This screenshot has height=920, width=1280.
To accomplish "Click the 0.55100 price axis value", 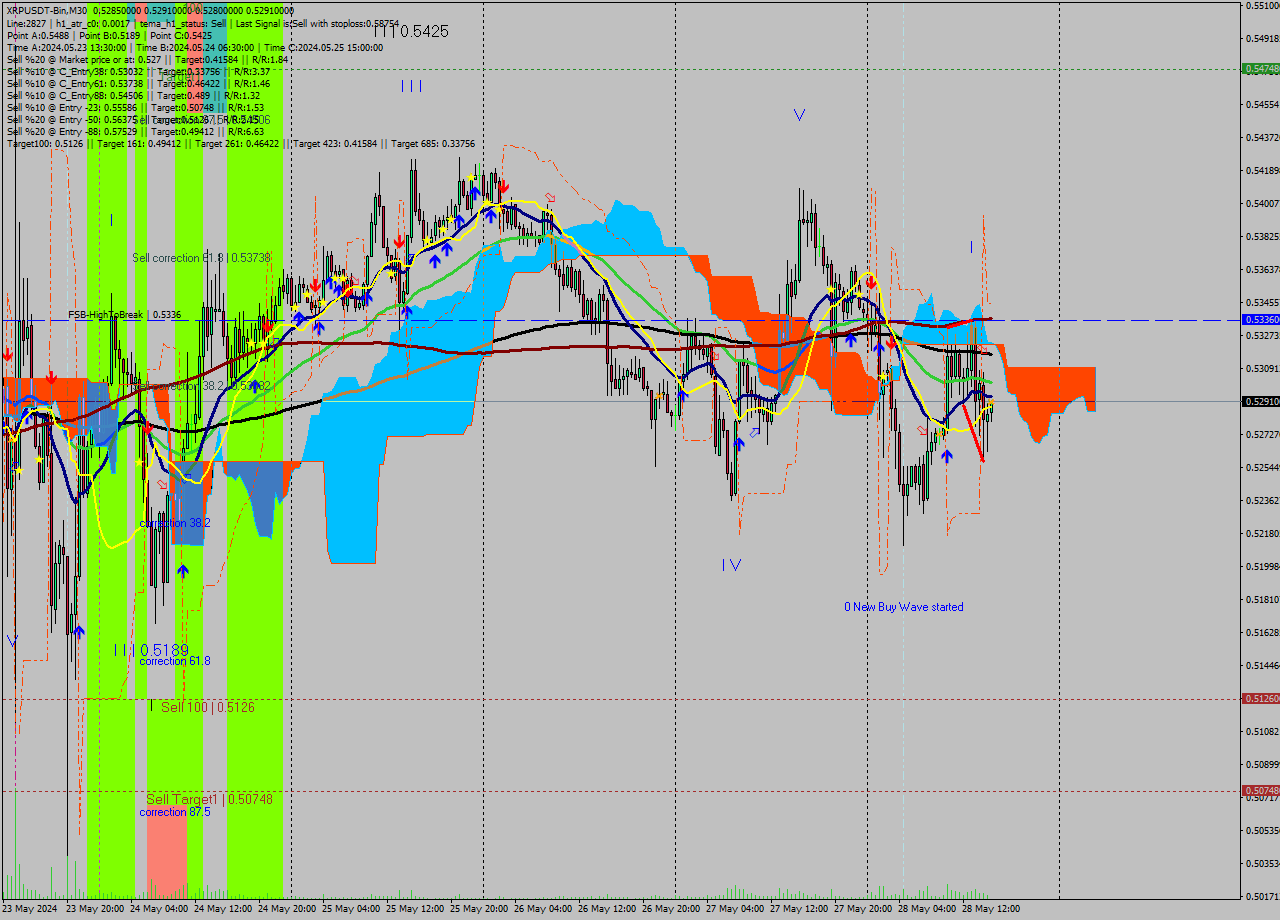I will coord(1263,6).
